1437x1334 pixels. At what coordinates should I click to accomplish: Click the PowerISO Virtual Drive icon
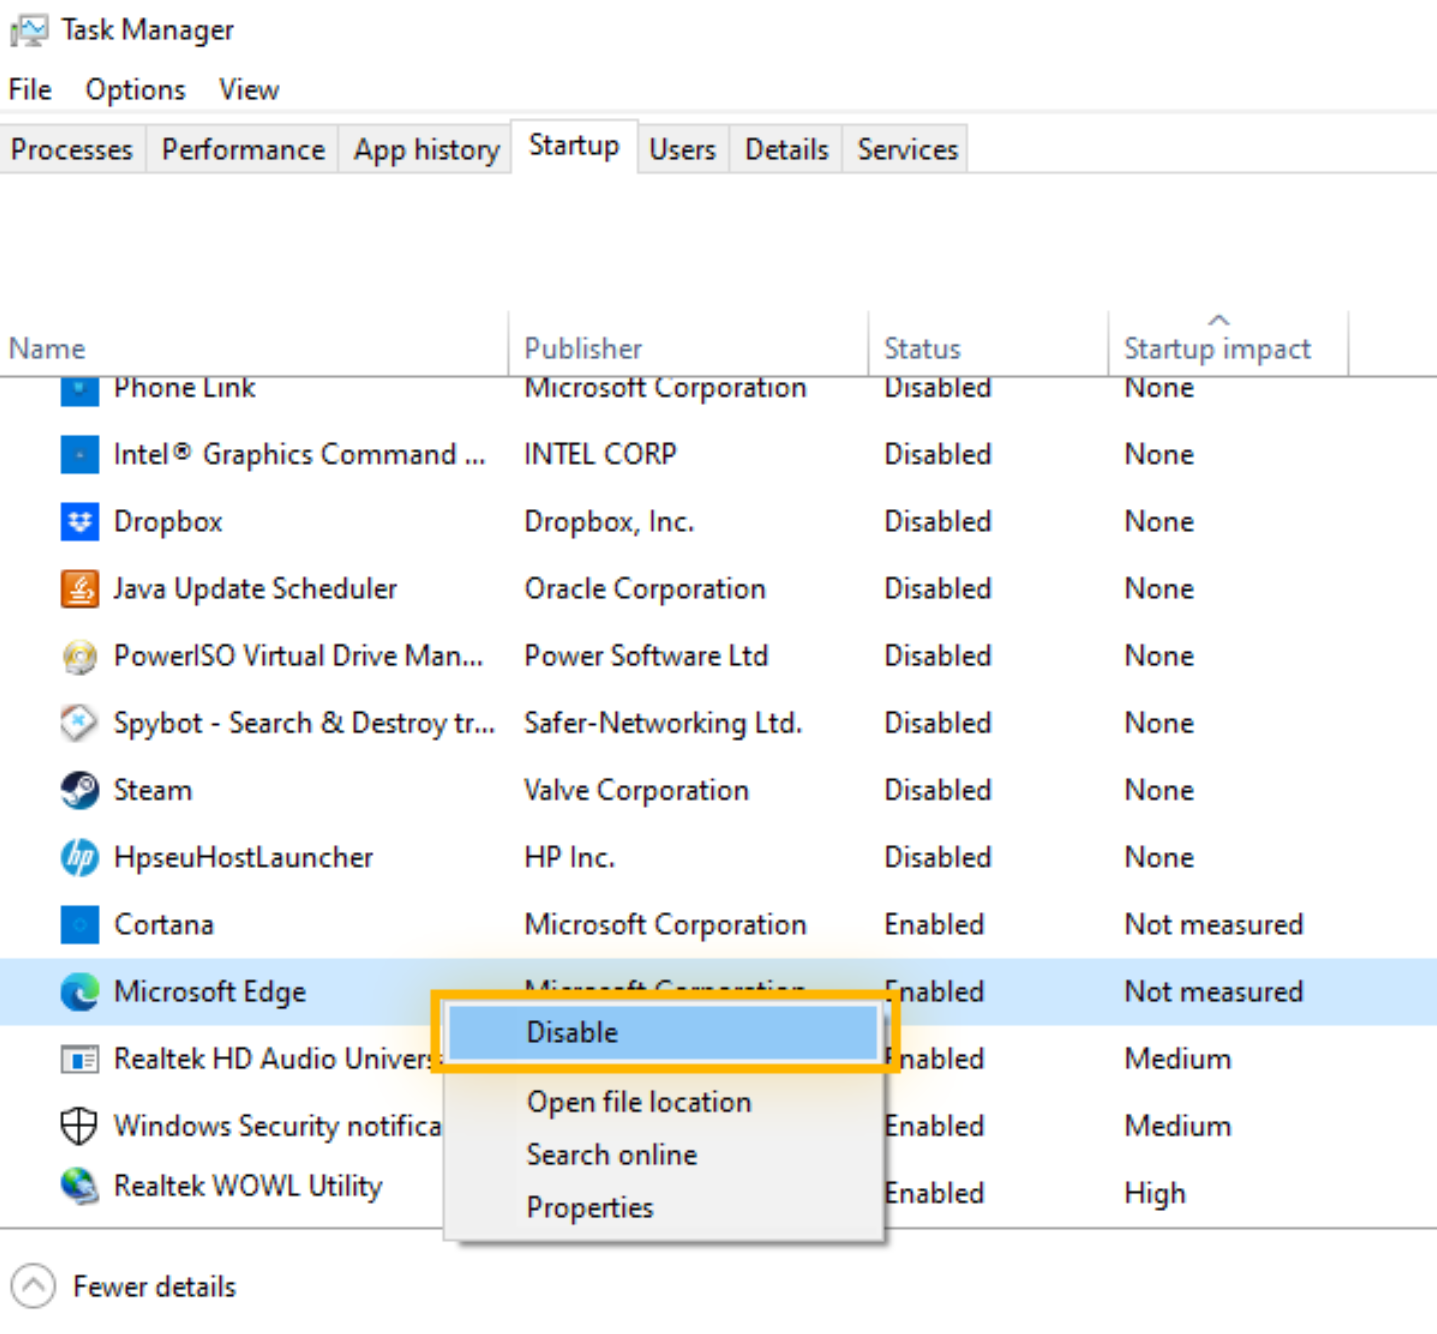[79, 657]
